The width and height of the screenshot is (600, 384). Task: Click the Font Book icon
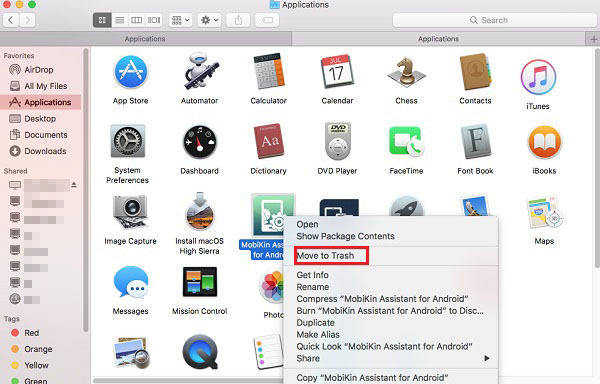[x=475, y=141]
